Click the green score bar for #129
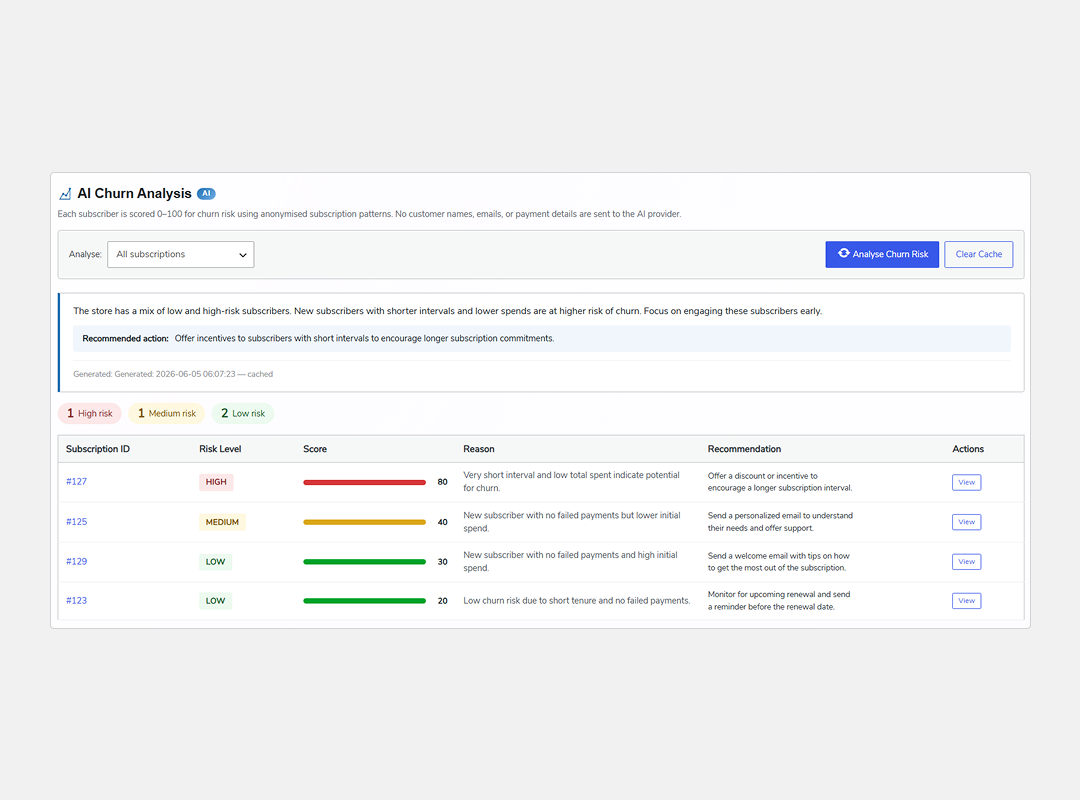This screenshot has height=800, width=1080. (364, 562)
